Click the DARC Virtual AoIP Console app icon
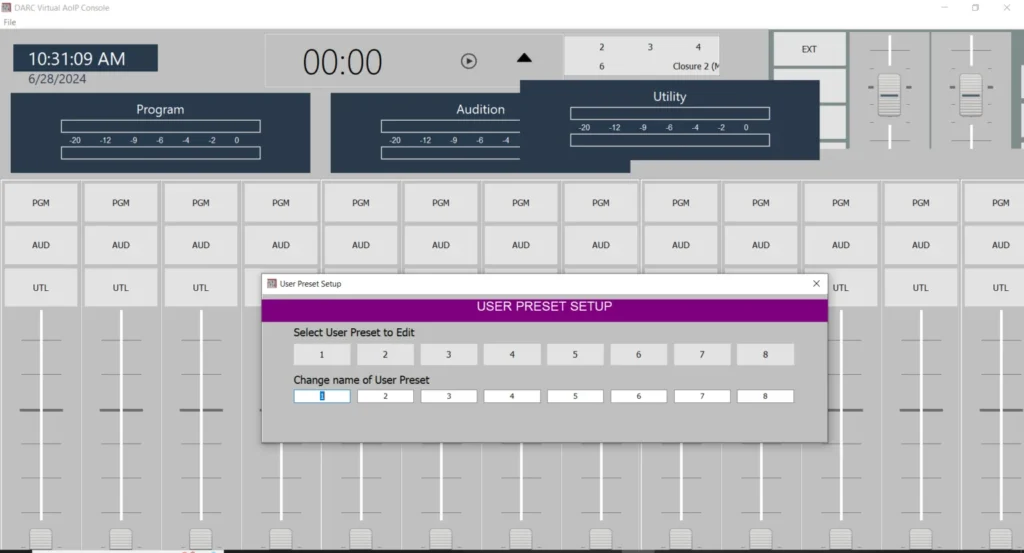The width and height of the screenshot is (1024, 553). point(6,7)
